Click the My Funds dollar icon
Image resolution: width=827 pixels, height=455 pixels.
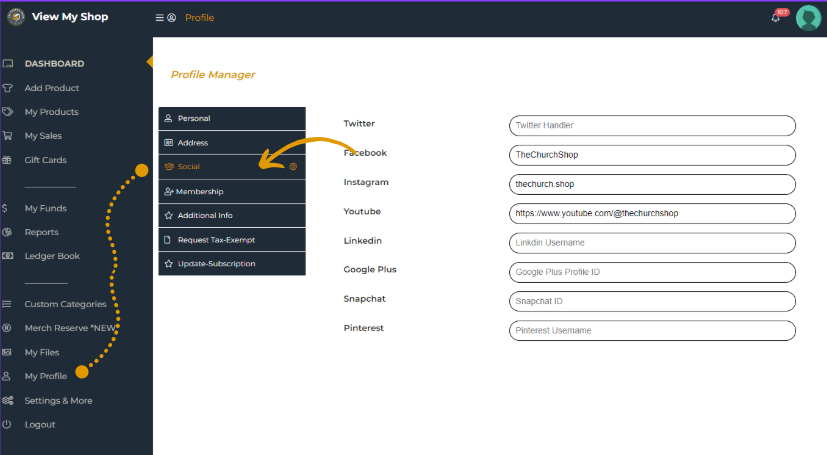click(x=5, y=208)
